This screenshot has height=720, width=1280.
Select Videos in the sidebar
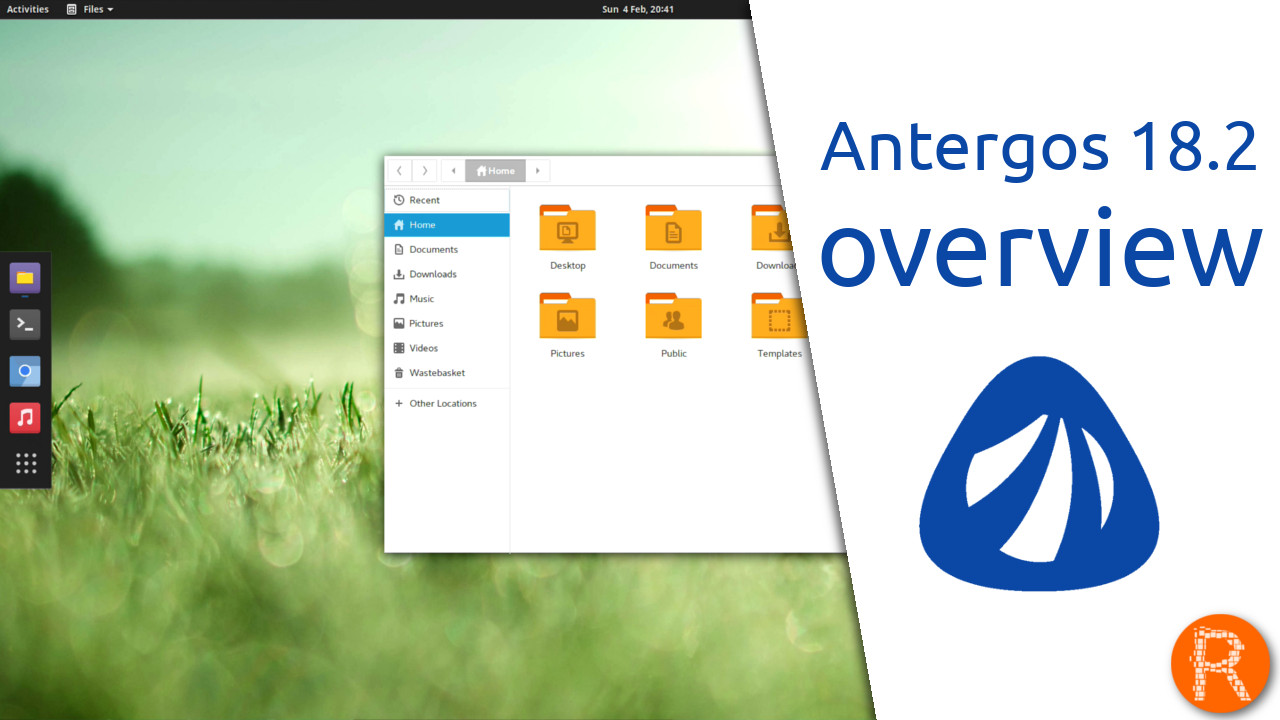(x=447, y=348)
